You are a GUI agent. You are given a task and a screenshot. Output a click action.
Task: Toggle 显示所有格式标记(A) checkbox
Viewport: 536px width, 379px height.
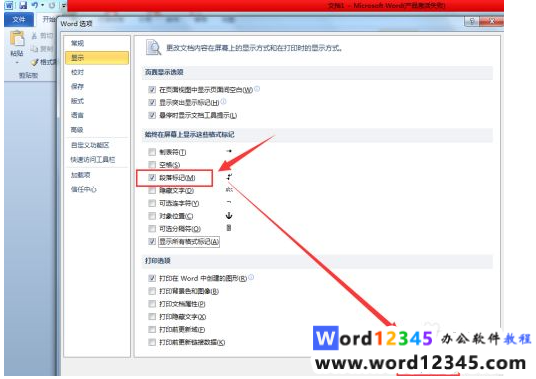pos(152,242)
